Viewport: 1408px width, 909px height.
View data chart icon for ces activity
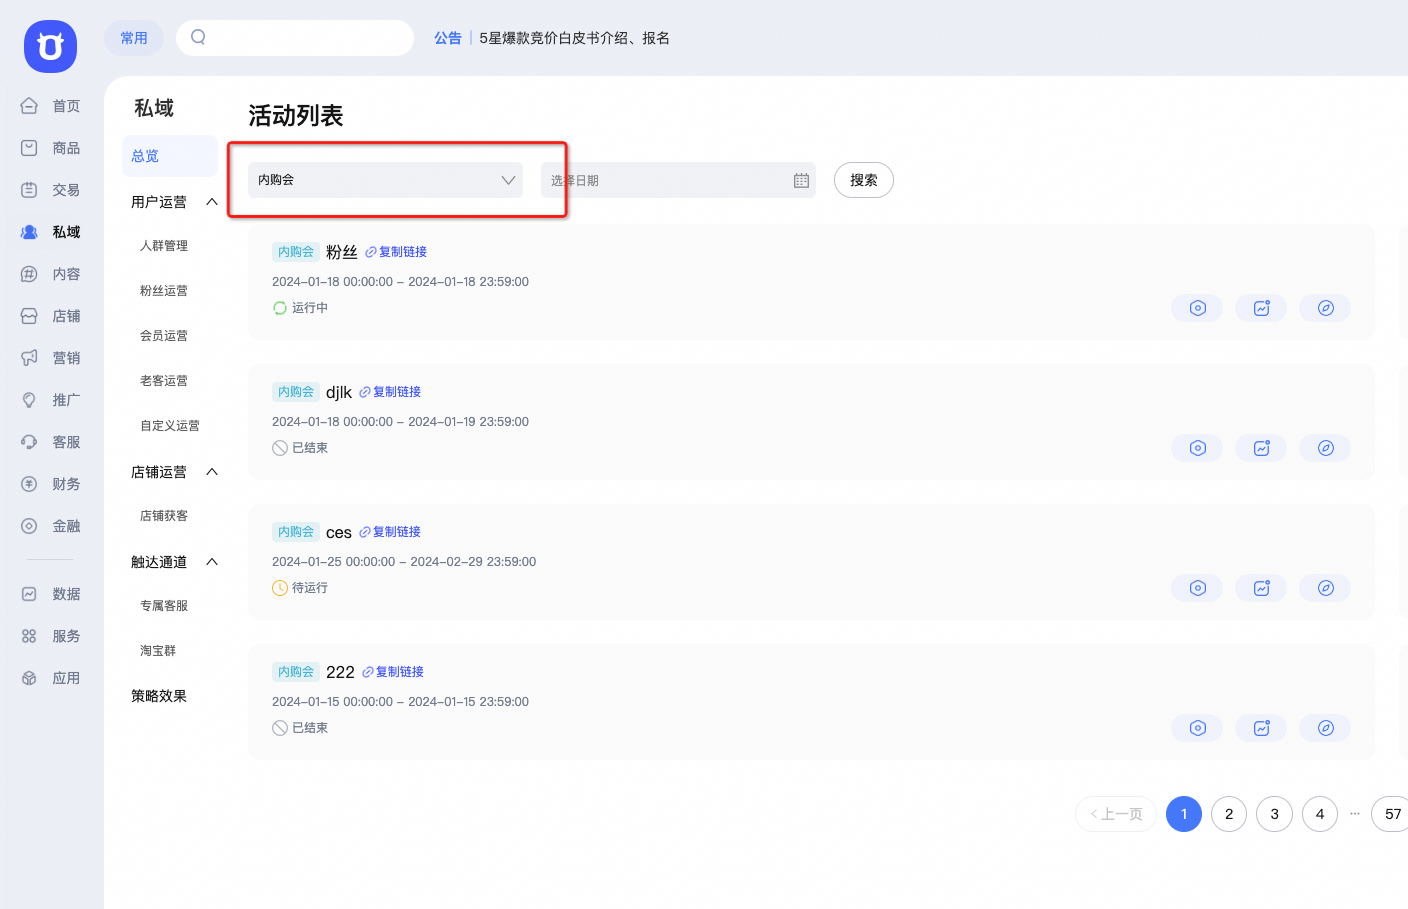pos(1261,588)
